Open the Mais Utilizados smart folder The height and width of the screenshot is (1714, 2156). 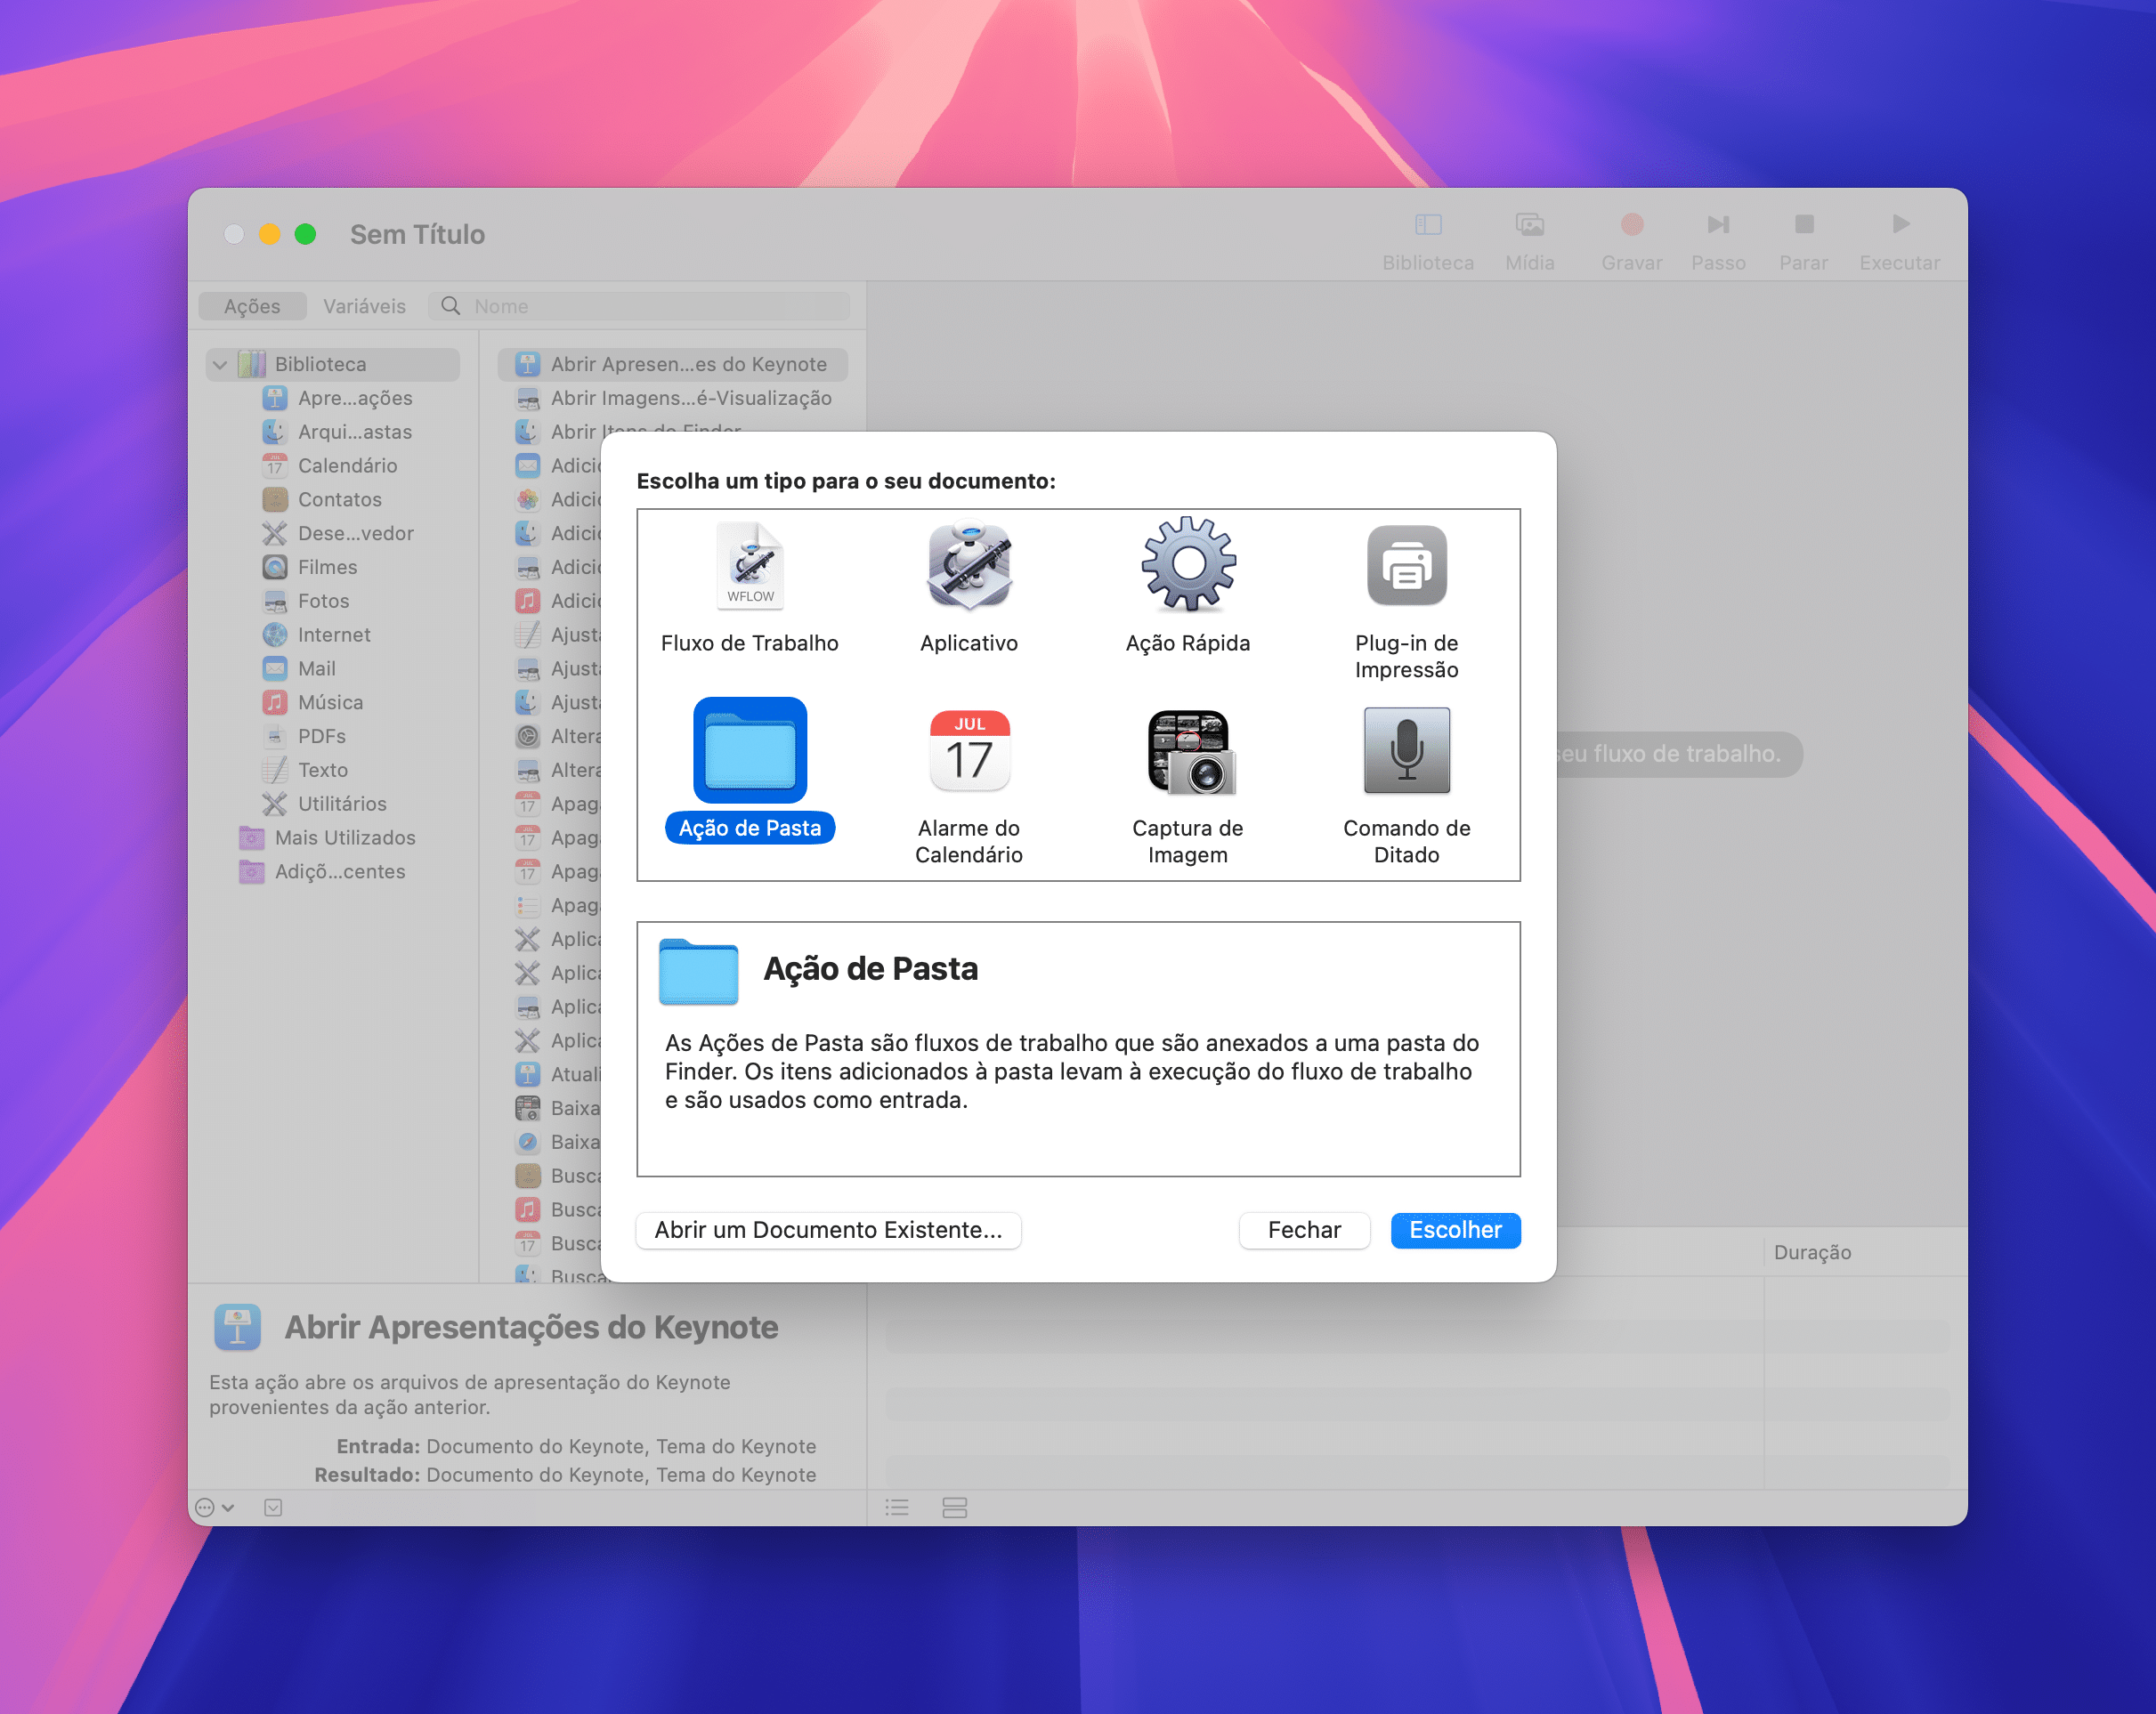[327, 838]
